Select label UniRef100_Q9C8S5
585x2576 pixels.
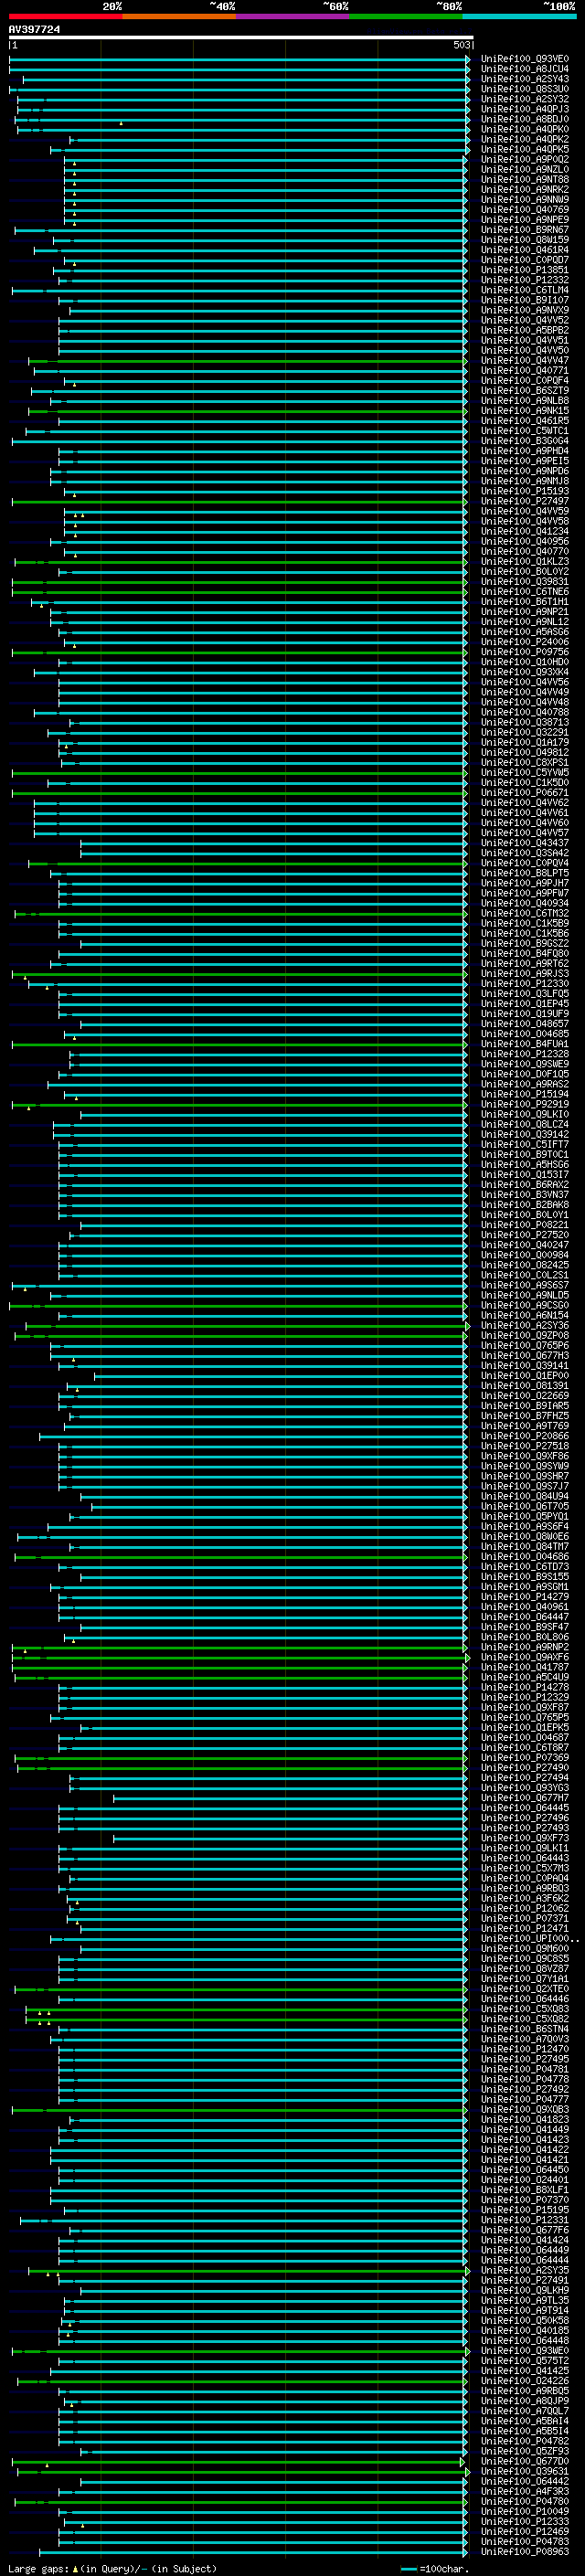click(525, 1958)
